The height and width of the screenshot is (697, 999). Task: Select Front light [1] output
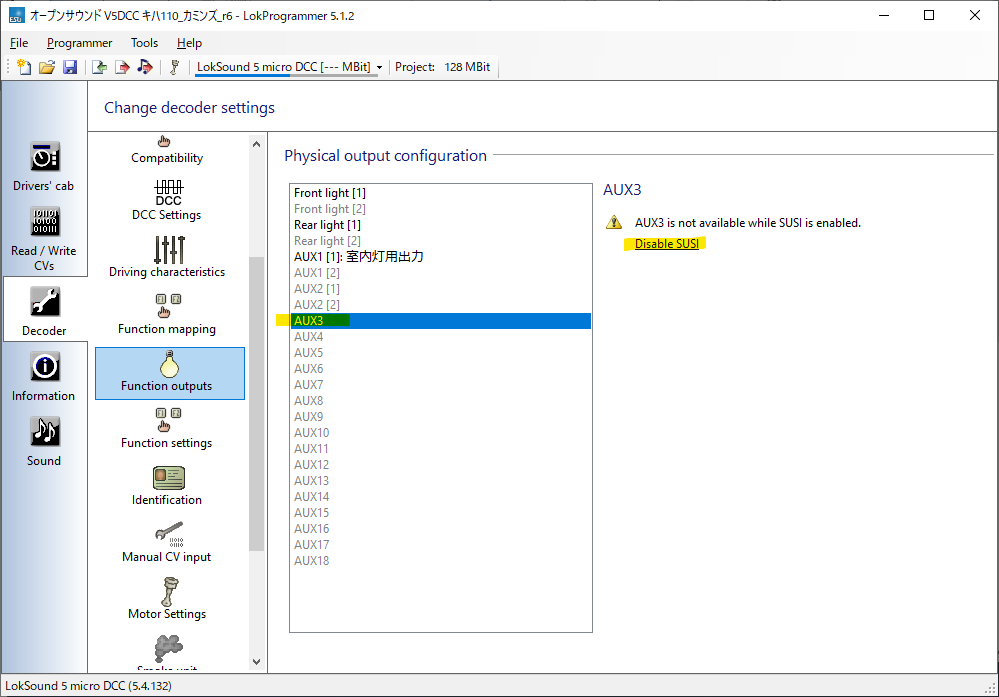tap(440, 193)
